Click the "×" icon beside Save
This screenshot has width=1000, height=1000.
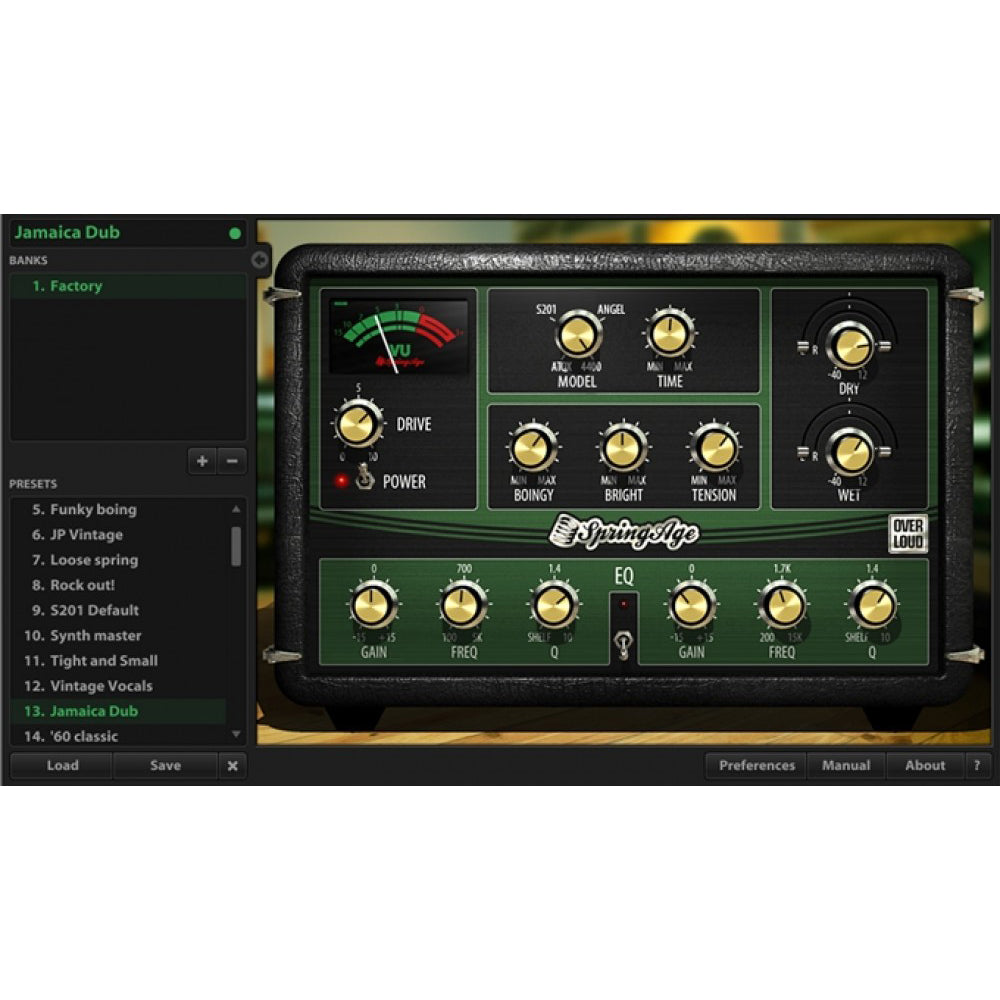click(233, 766)
